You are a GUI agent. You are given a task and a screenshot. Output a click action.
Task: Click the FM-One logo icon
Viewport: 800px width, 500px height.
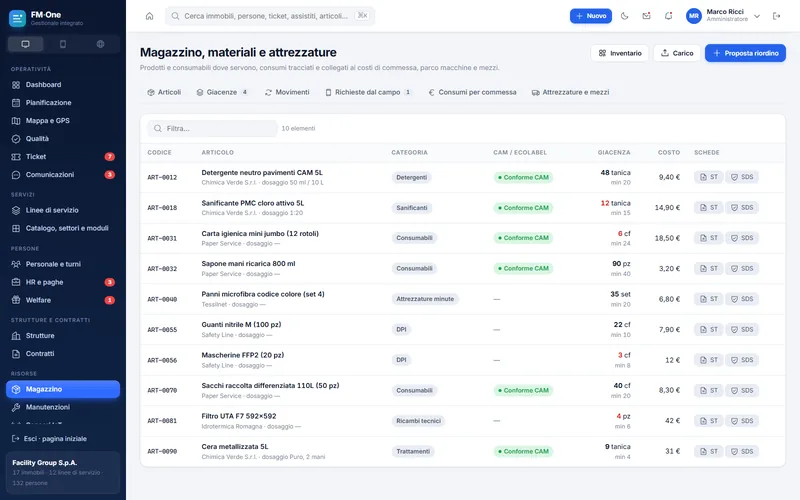click(x=17, y=18)
